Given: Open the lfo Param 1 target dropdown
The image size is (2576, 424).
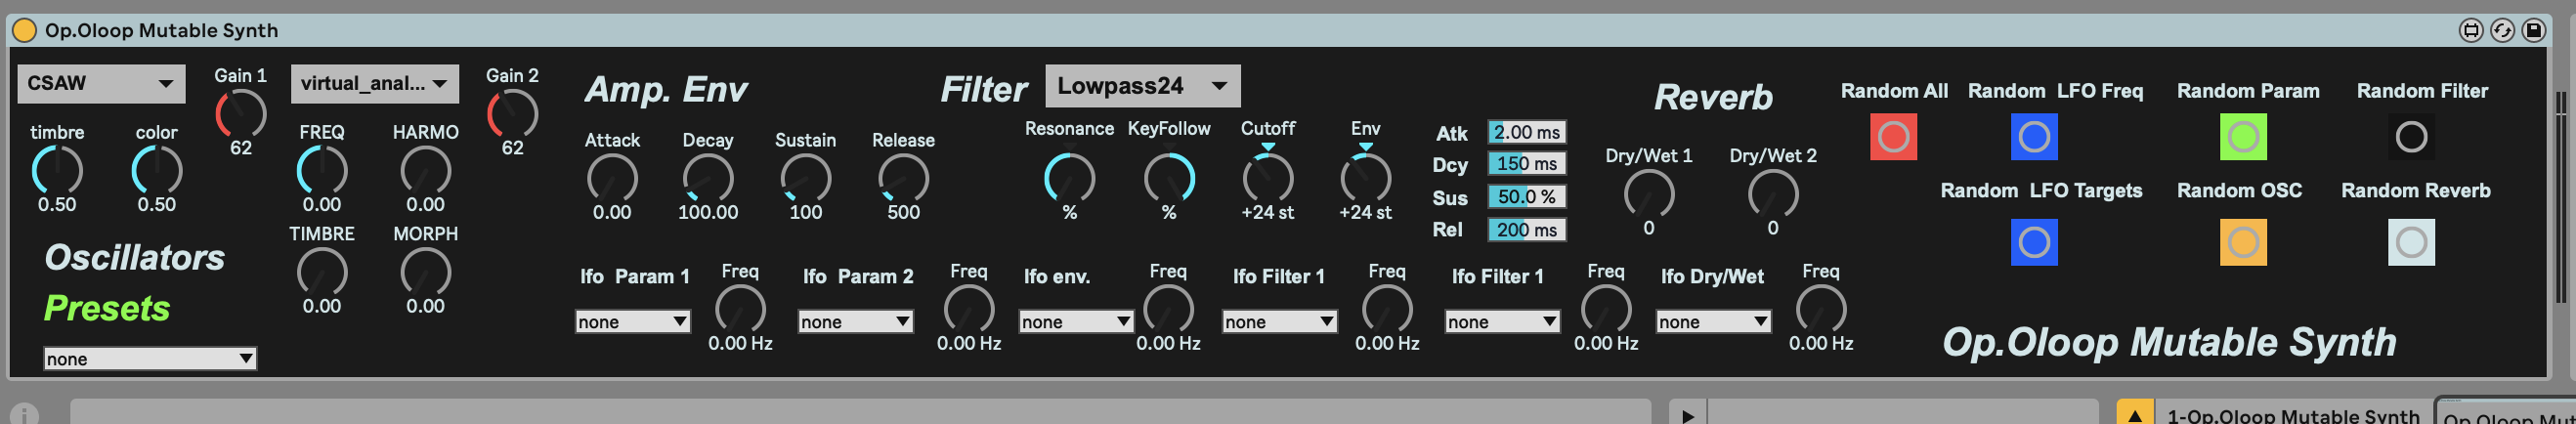Looking at the screenshot, I should coord(632,322).
